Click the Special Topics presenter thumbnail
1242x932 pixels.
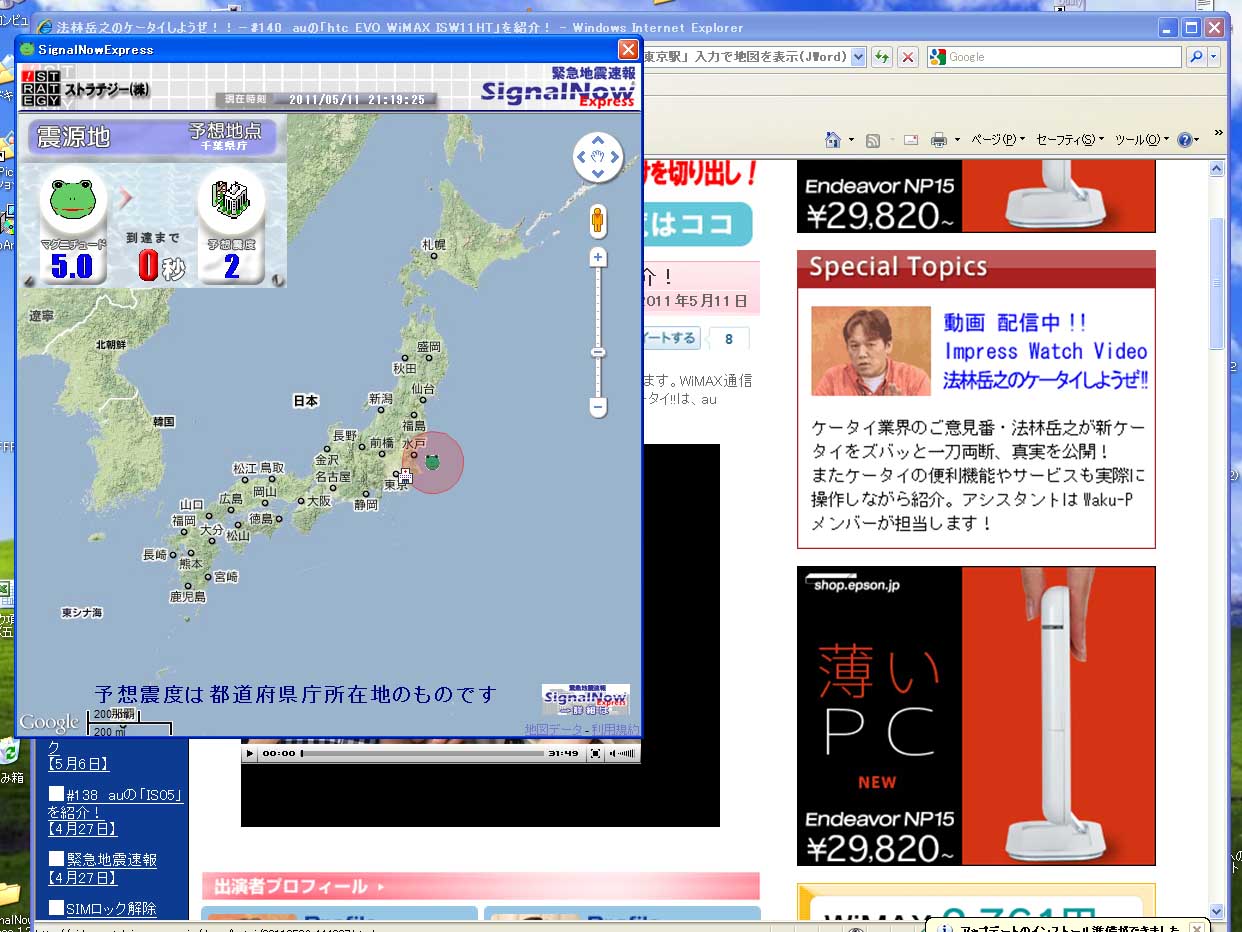tap(870, 351)
